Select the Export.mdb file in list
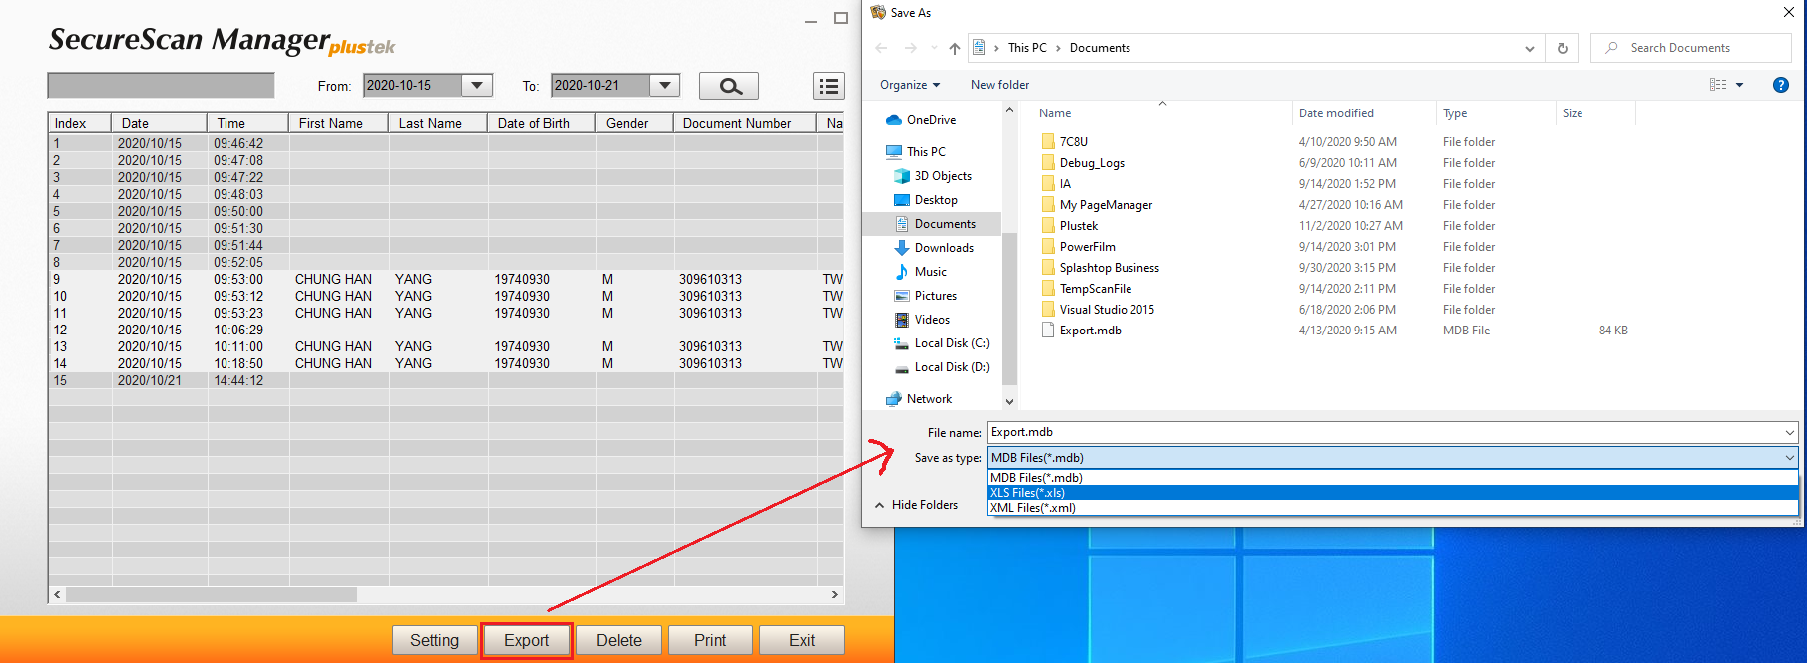 (1089, 330)
